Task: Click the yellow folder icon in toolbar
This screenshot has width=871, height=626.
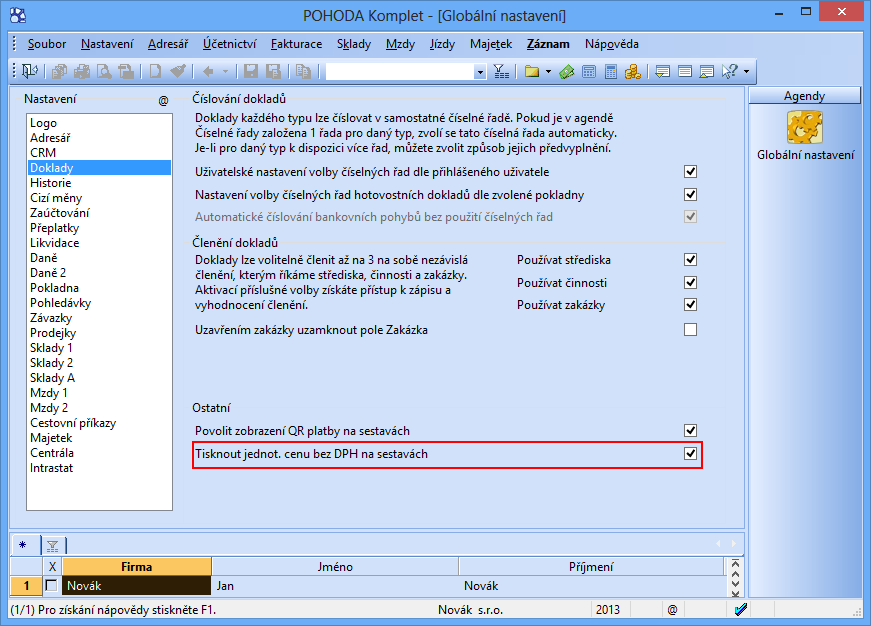Action: click(x=532, y=71)
